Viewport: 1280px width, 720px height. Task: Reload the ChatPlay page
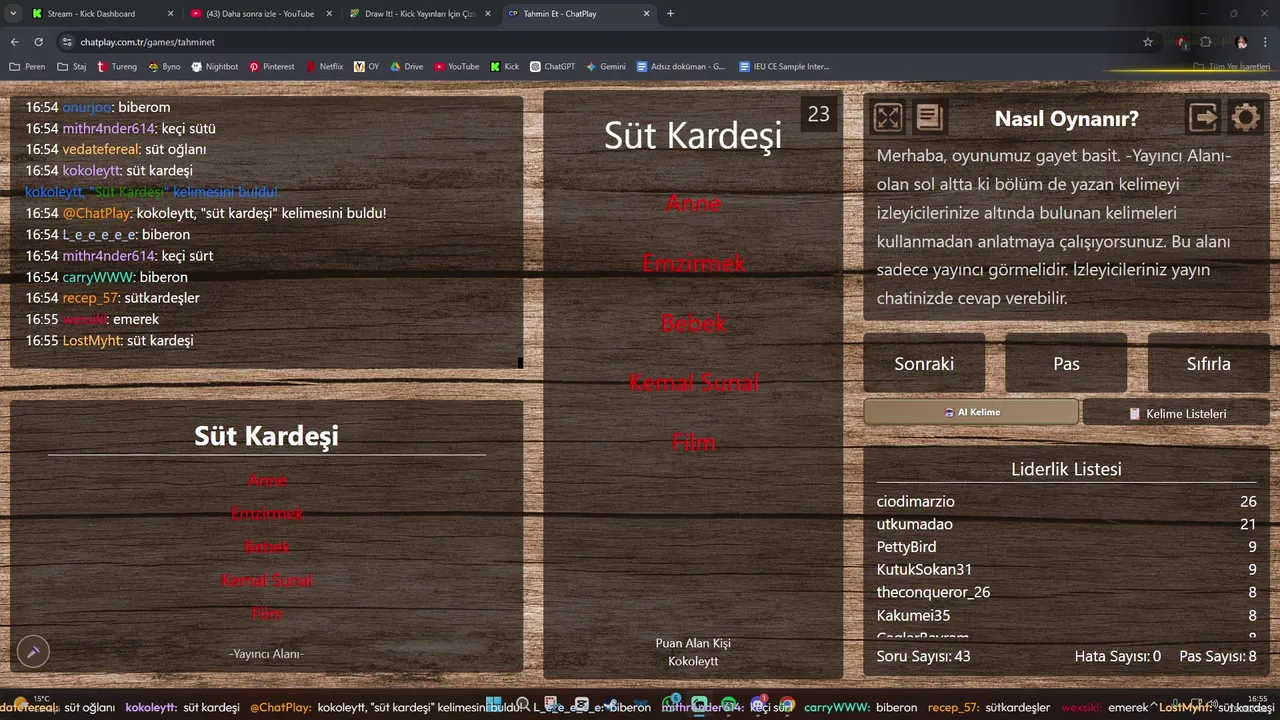[x=39, y=42]
